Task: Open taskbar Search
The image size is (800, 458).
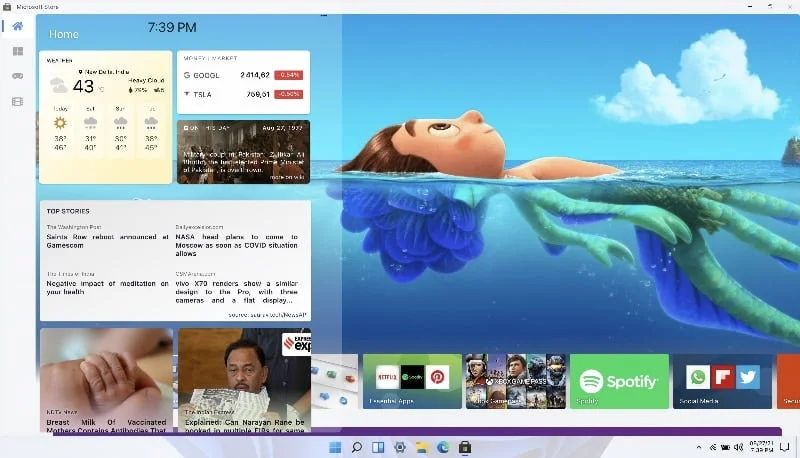Action: coord(357,447)
